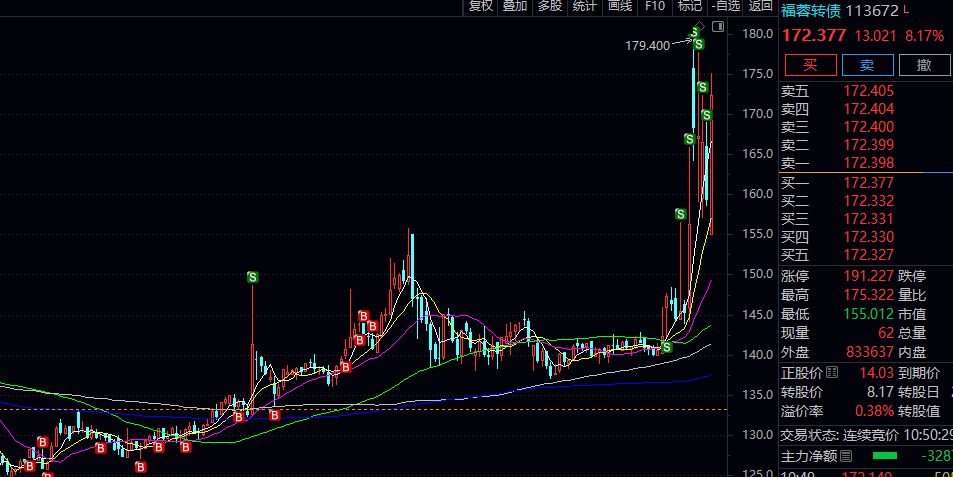The height and width of the screenshot is (477, 953).
Task: Click the diamond marker icon atop the chart
Action: pos(702,25)
